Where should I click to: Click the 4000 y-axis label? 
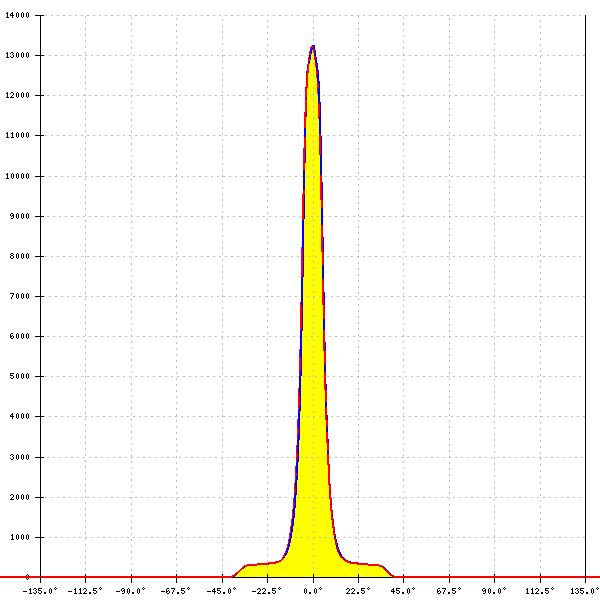click(20, 416)
